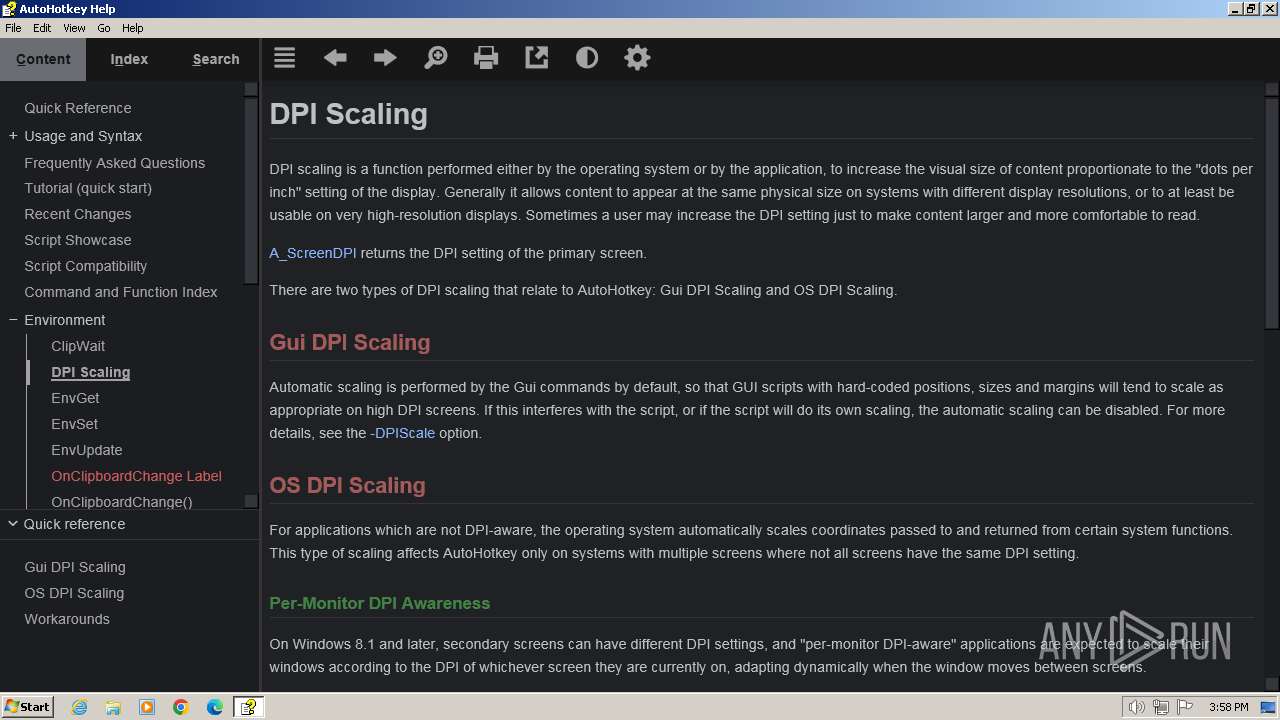This screenshot has width=1280, height=720.
Task: Switch to the Search tab
Action: pos(216,59)
